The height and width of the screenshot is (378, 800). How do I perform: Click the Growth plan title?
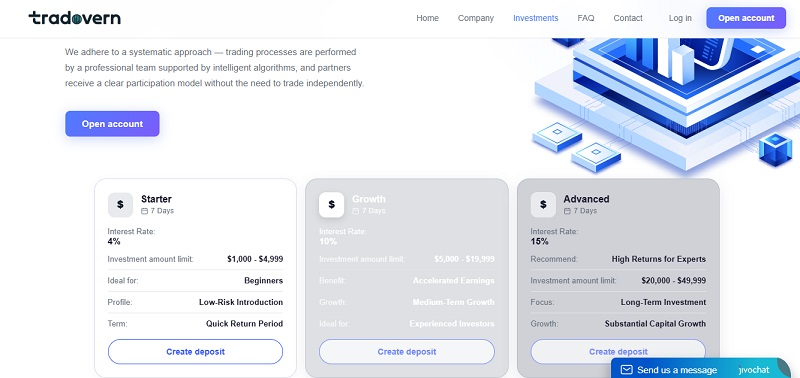coord(369,199)
